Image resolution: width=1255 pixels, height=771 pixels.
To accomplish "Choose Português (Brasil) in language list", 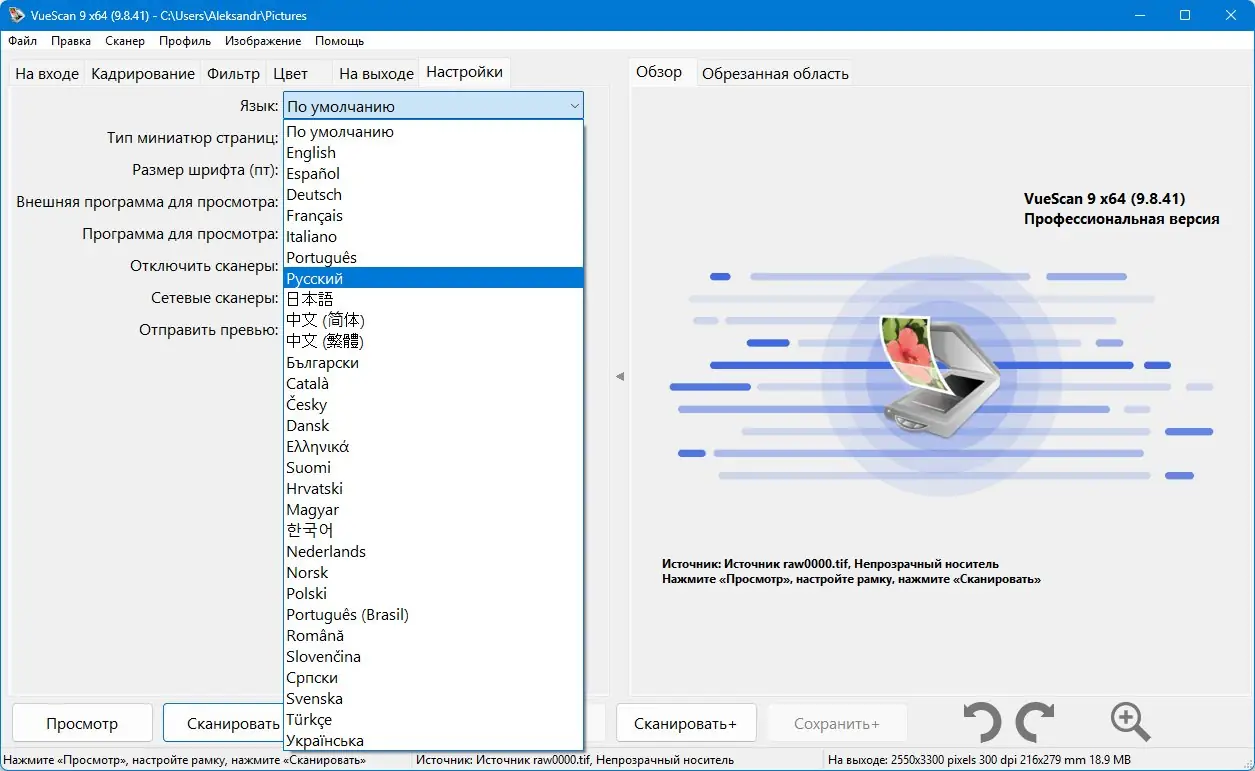I will pos(433,614).
